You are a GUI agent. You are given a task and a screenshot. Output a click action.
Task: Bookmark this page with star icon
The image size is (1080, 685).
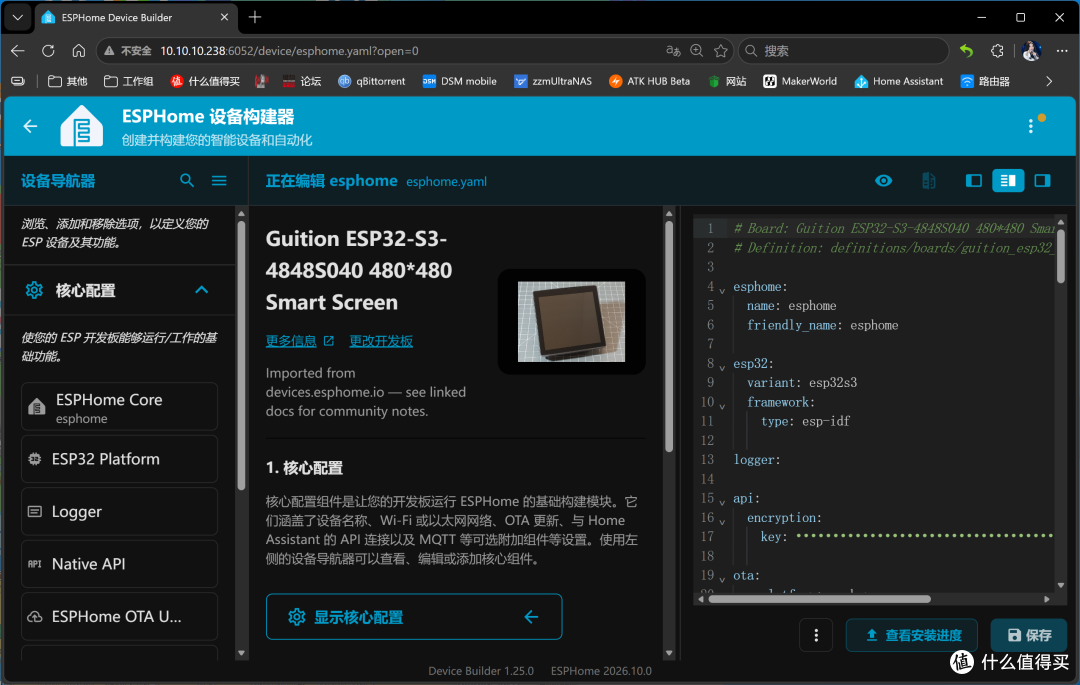720,51
